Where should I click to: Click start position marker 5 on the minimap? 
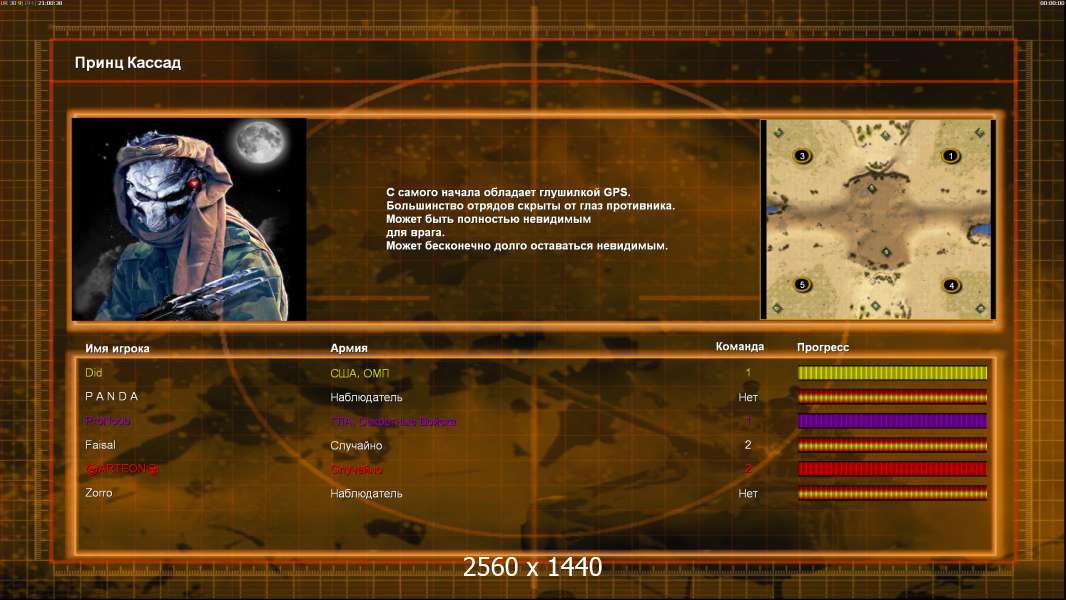click(802, 285)
